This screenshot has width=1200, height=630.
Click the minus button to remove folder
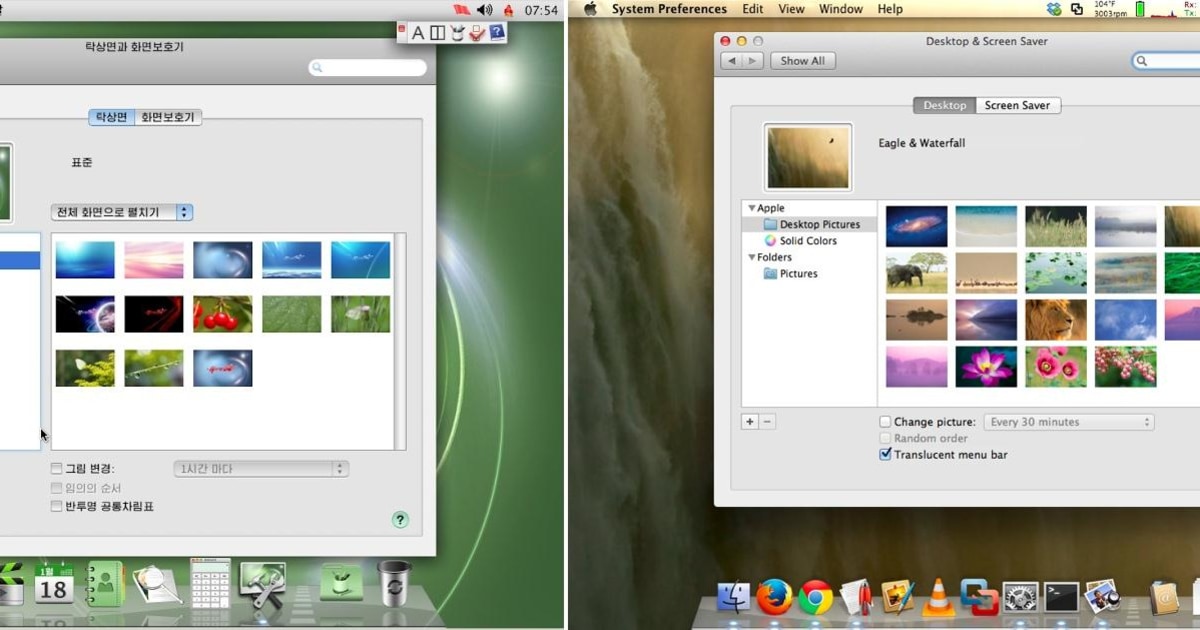pyautogui.click(x=767, y=422)
